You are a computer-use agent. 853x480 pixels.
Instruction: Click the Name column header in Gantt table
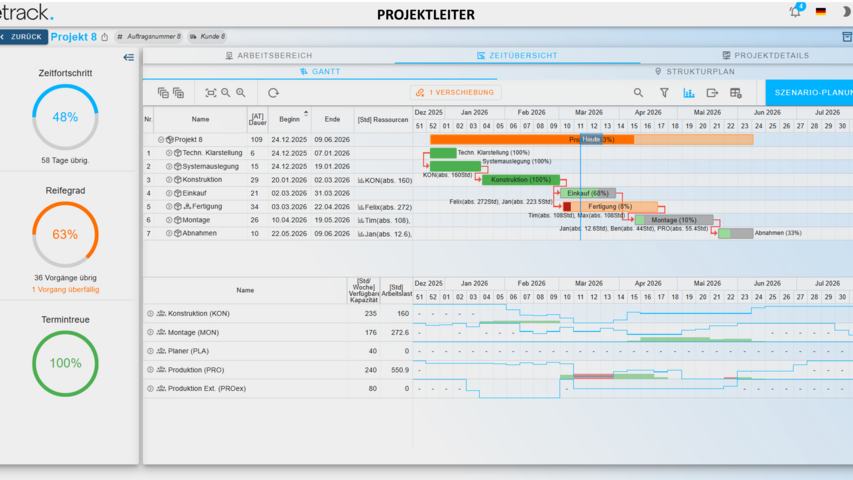(x=200, y=119)
